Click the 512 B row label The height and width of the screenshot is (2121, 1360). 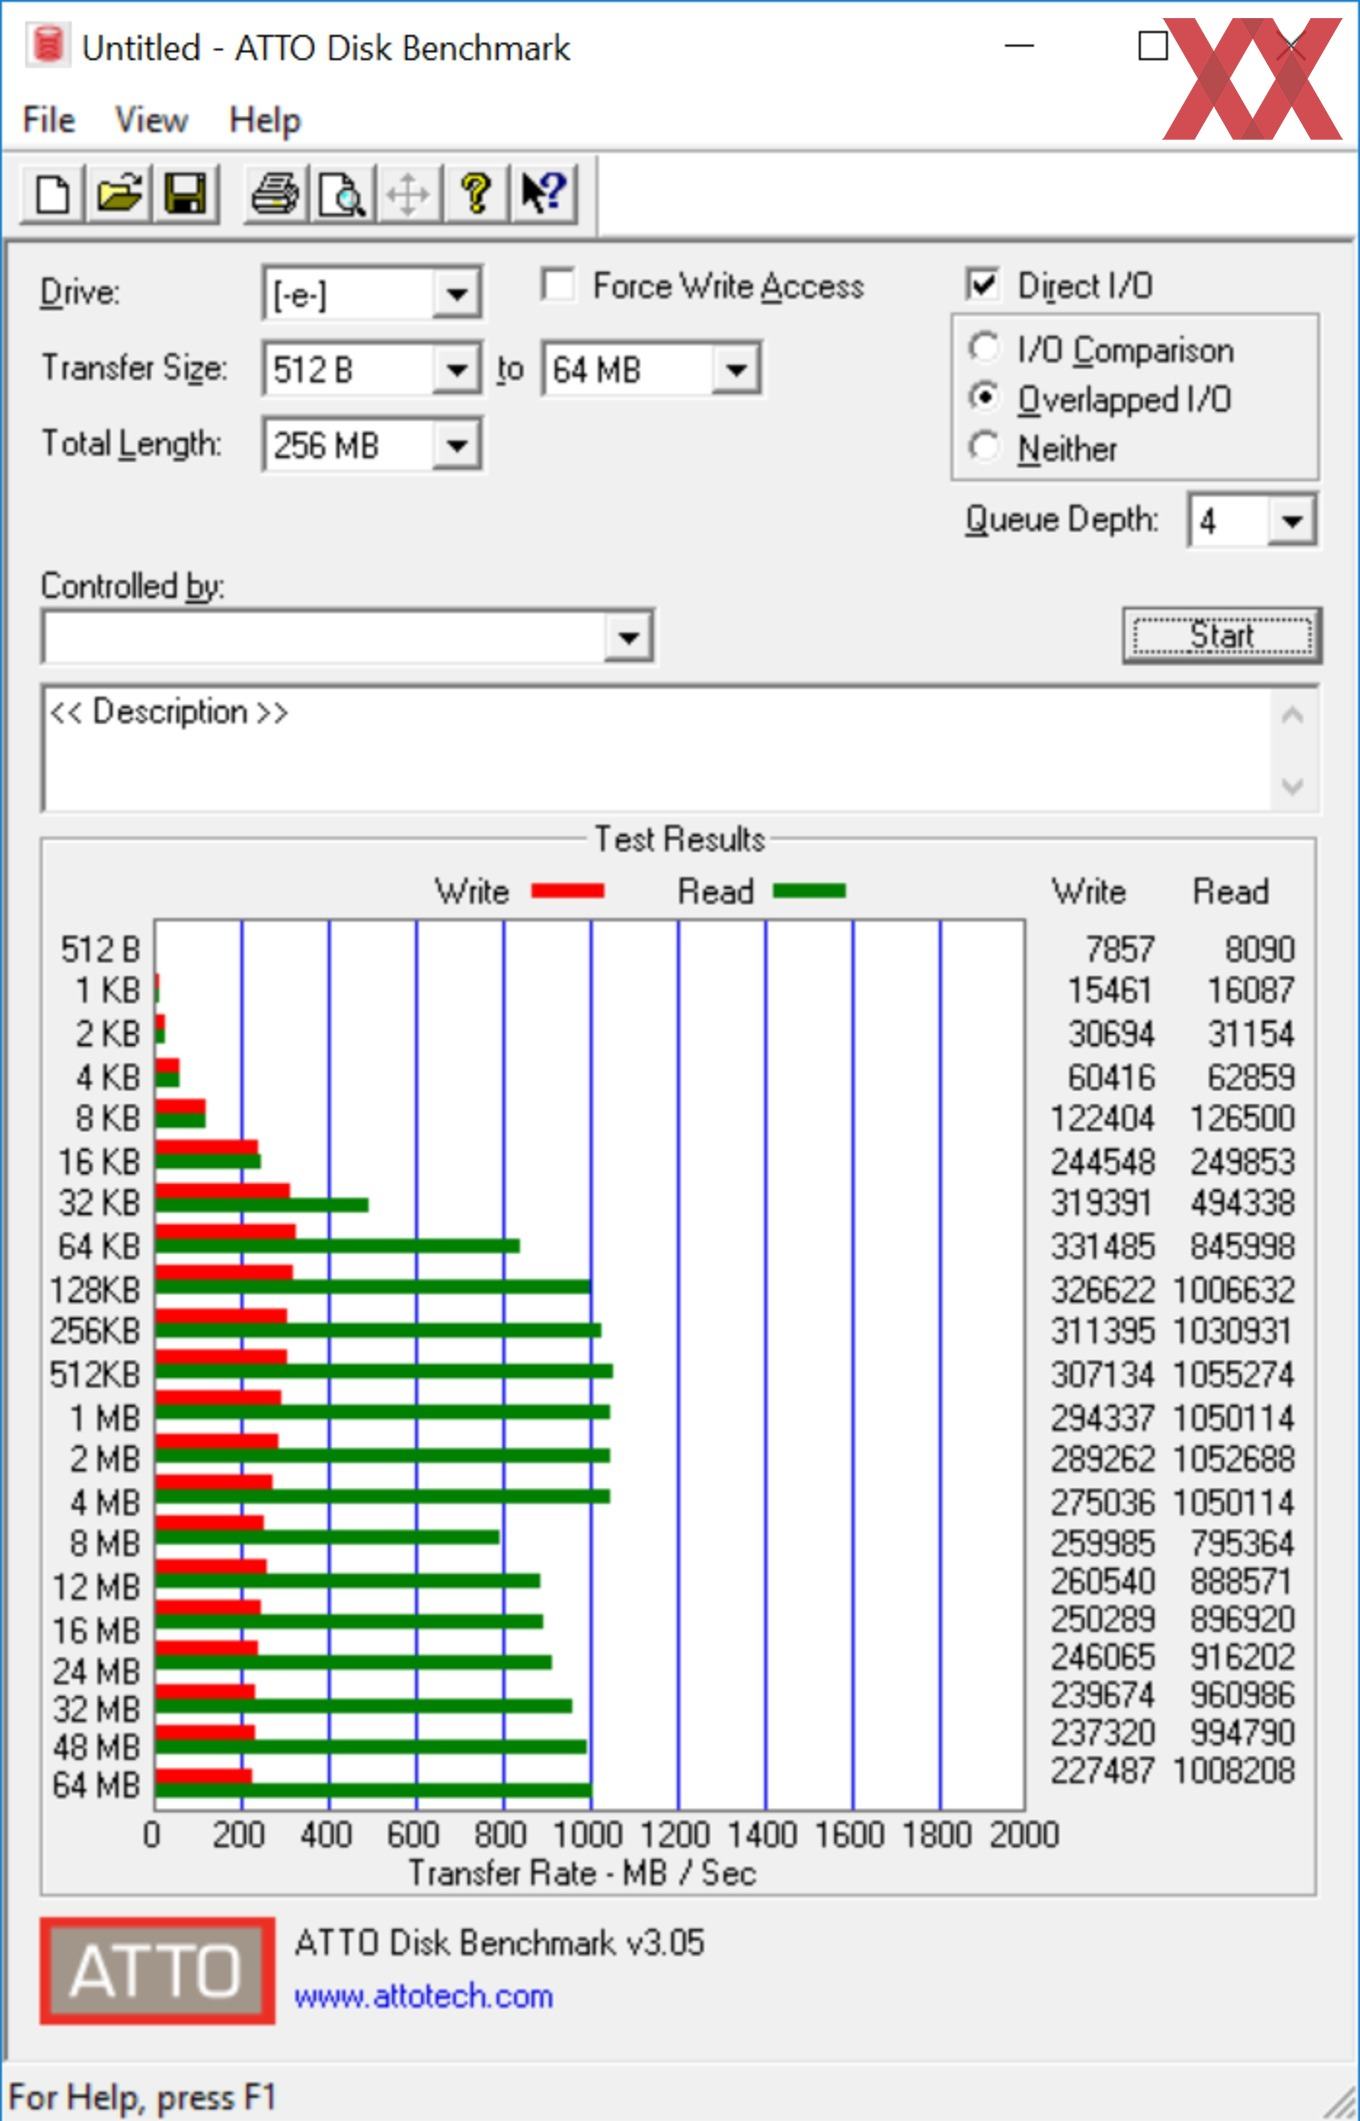[100, 949]
